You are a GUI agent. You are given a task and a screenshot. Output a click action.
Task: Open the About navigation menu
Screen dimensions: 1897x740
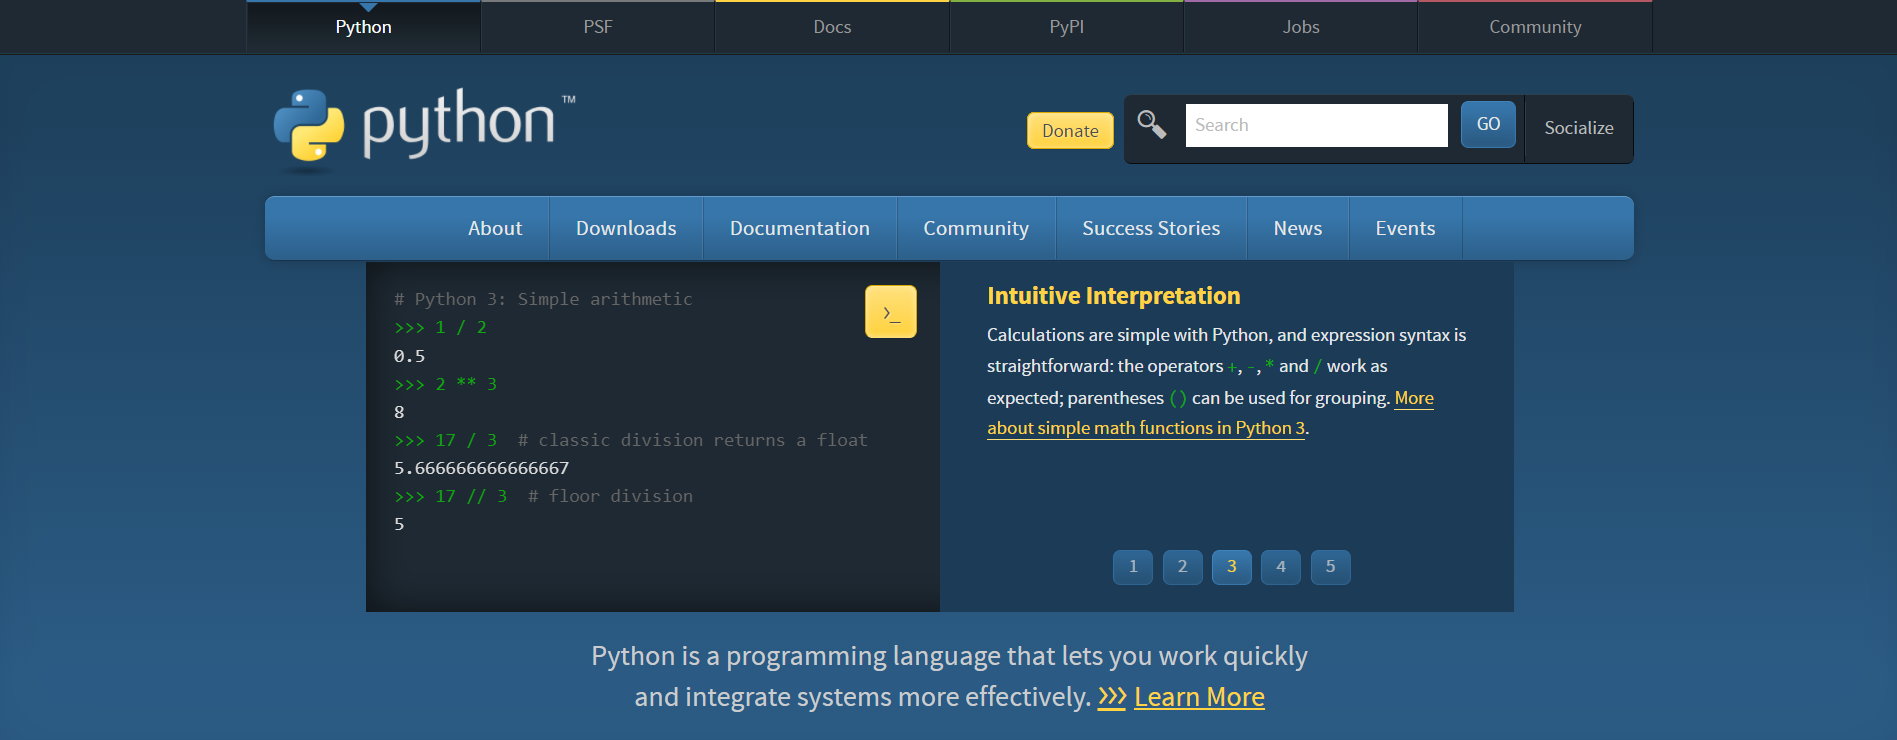point(495,228)
